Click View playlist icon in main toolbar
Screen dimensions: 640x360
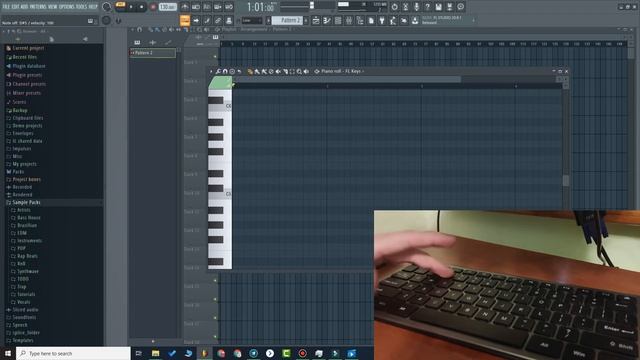click(316, 20)
